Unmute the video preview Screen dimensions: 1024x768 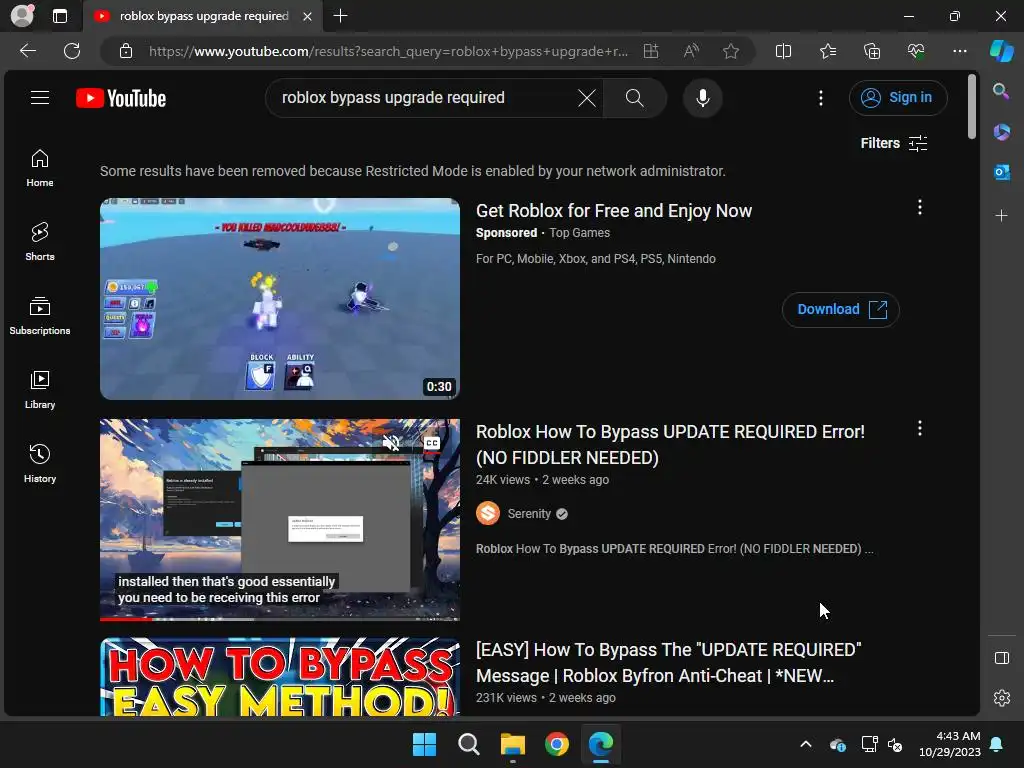click(x=391, y=443)
